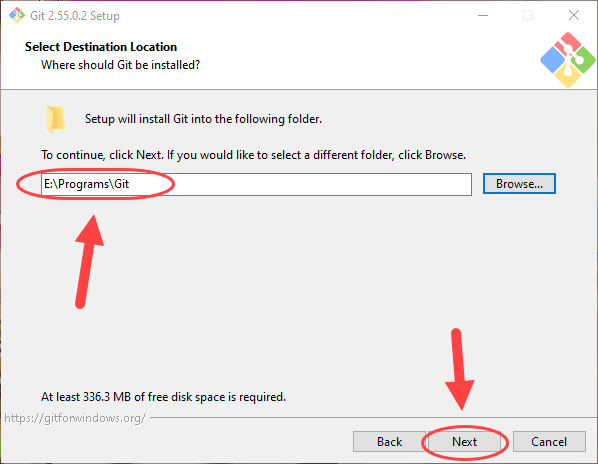Continue the installation with the Next button

coord(464,442)
